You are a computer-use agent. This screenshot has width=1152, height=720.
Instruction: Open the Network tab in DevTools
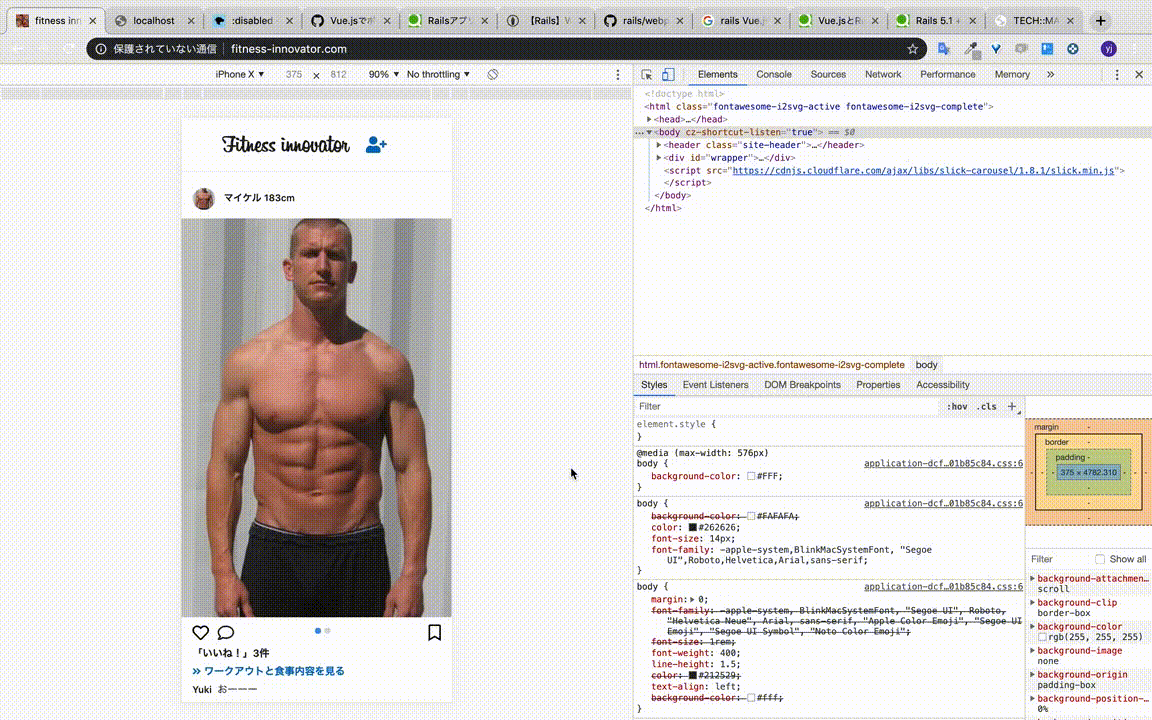tap(882, 75)
